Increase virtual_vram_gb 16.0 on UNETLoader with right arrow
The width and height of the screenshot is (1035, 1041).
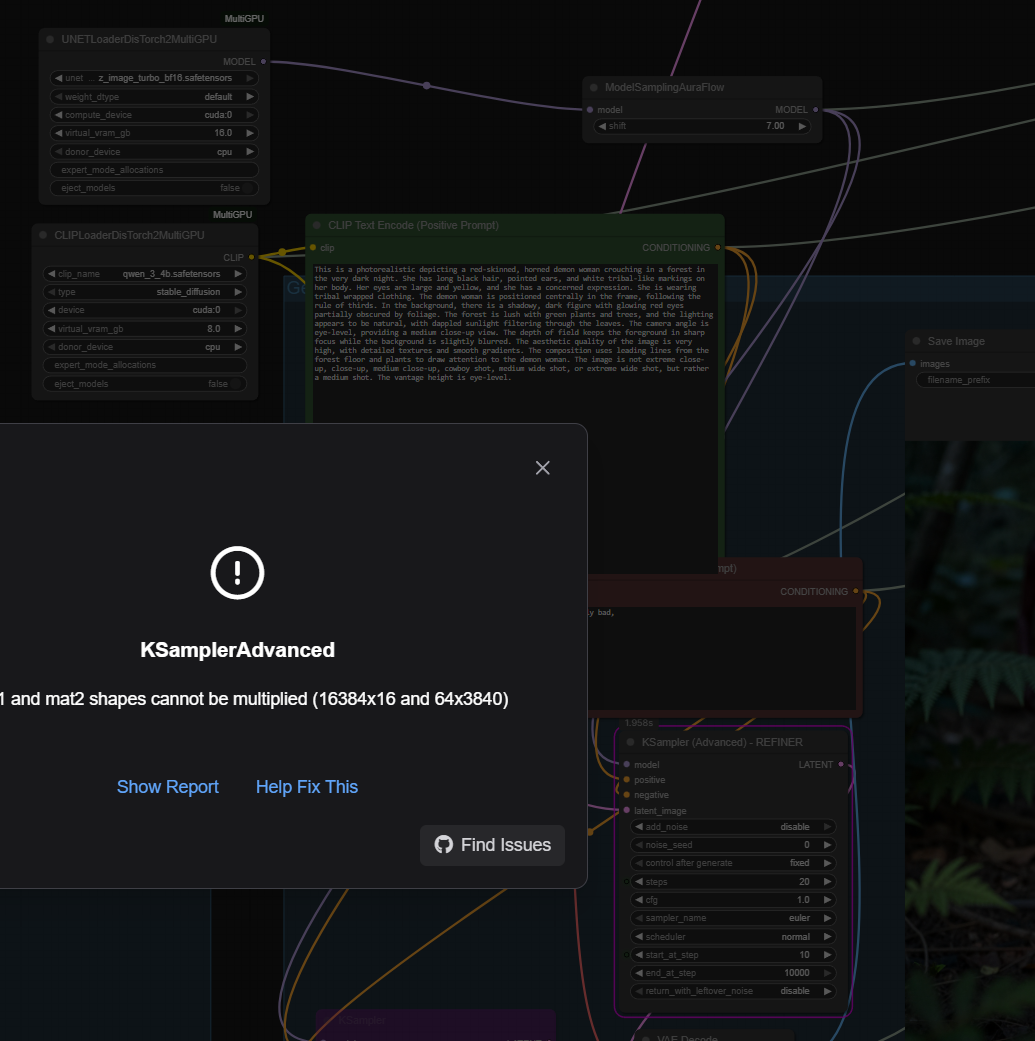(x=250, y=133)
